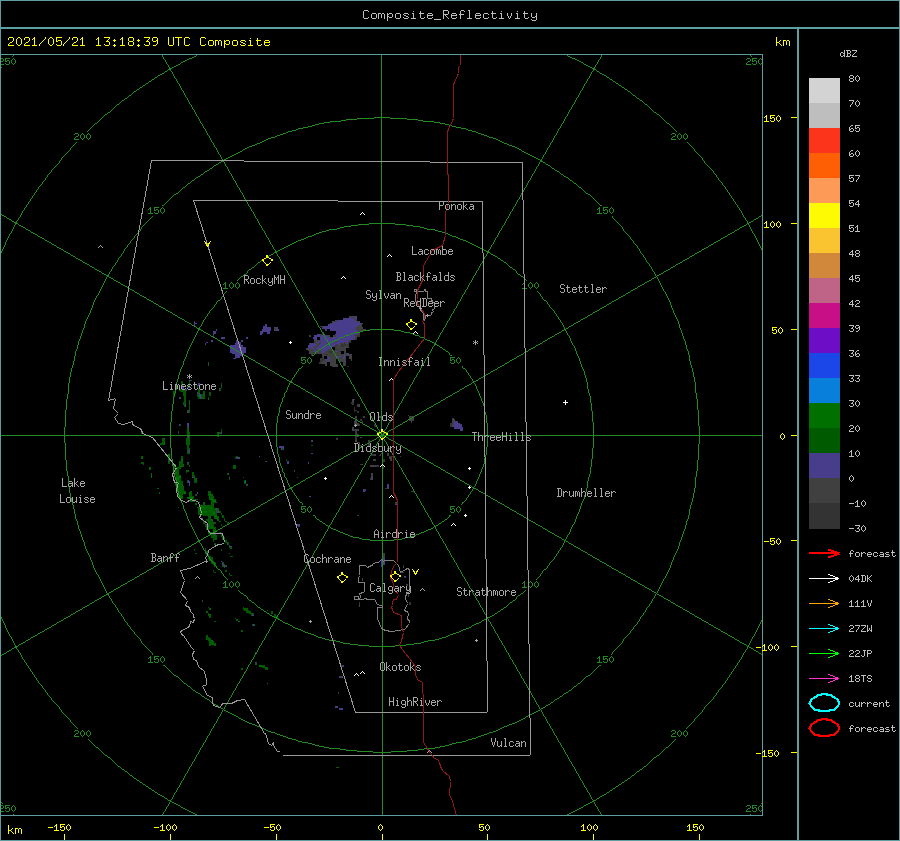This screenshot has width=900, height=841.
Task: Click the green 22JP arrow icon
Action: [x=824, y=653]
